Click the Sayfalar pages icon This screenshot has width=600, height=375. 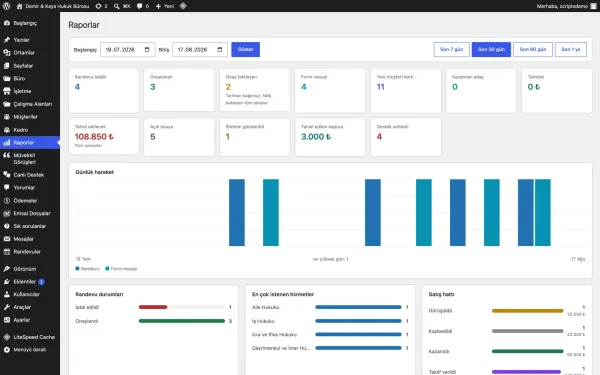pyautogui.click(x=7, y=66)
